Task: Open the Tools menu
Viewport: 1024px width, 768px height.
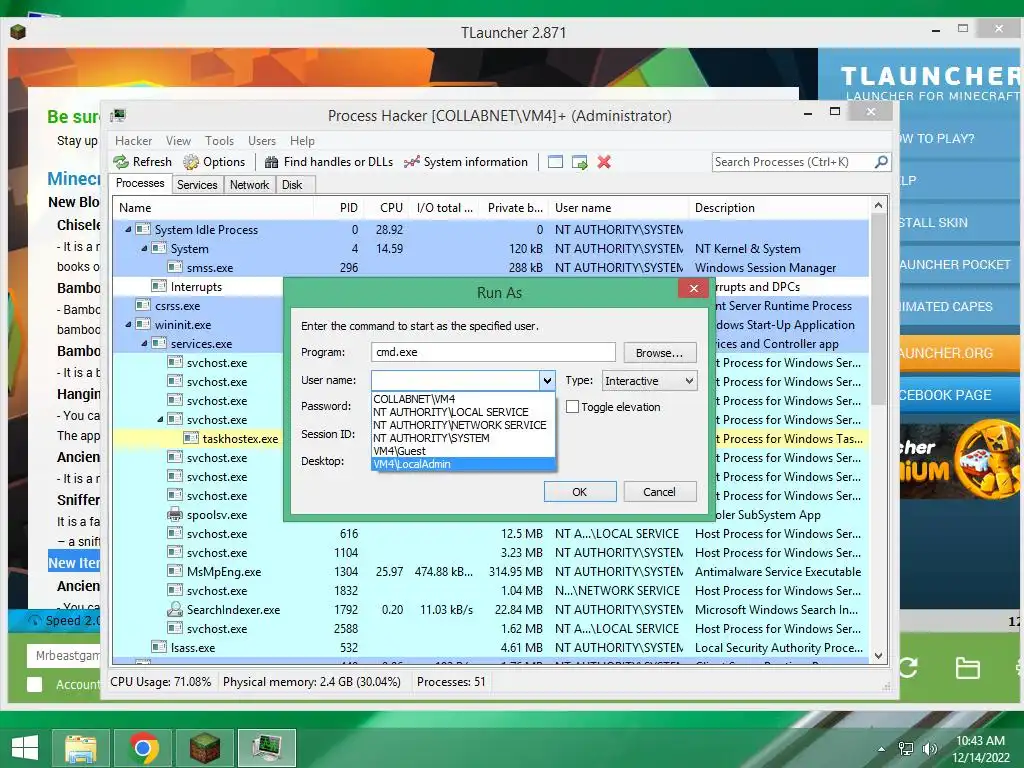Action: (219, 140)
